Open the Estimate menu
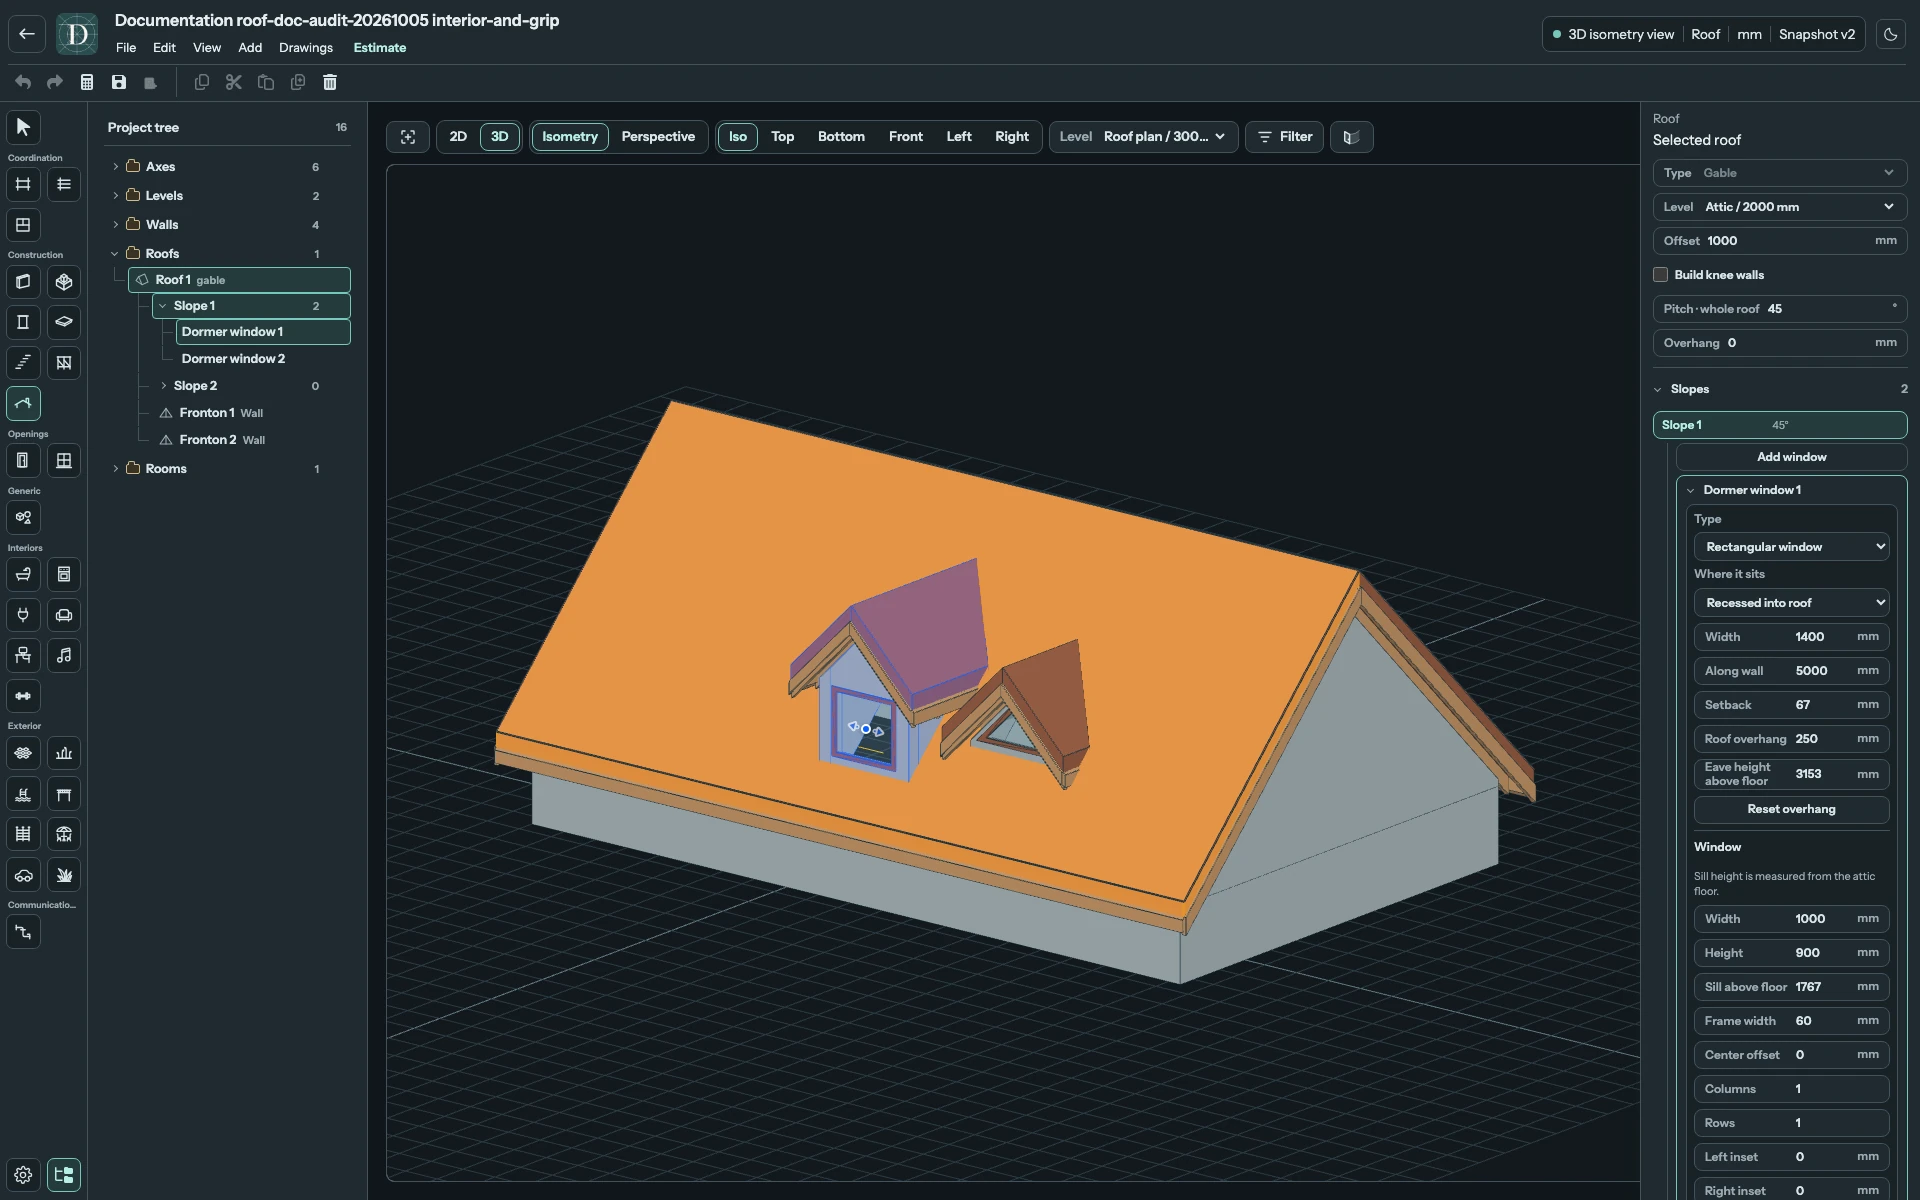 click(x=380, y=47)
